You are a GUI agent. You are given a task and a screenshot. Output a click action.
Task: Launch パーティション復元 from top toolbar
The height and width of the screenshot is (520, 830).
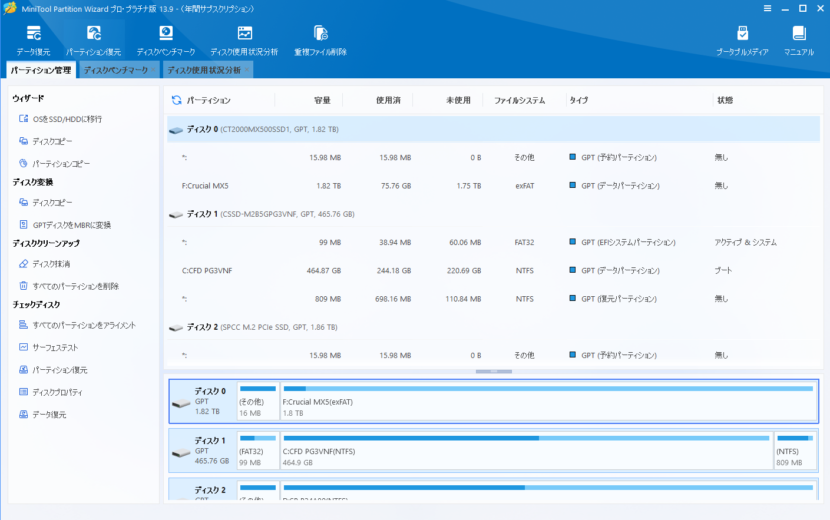94,41
